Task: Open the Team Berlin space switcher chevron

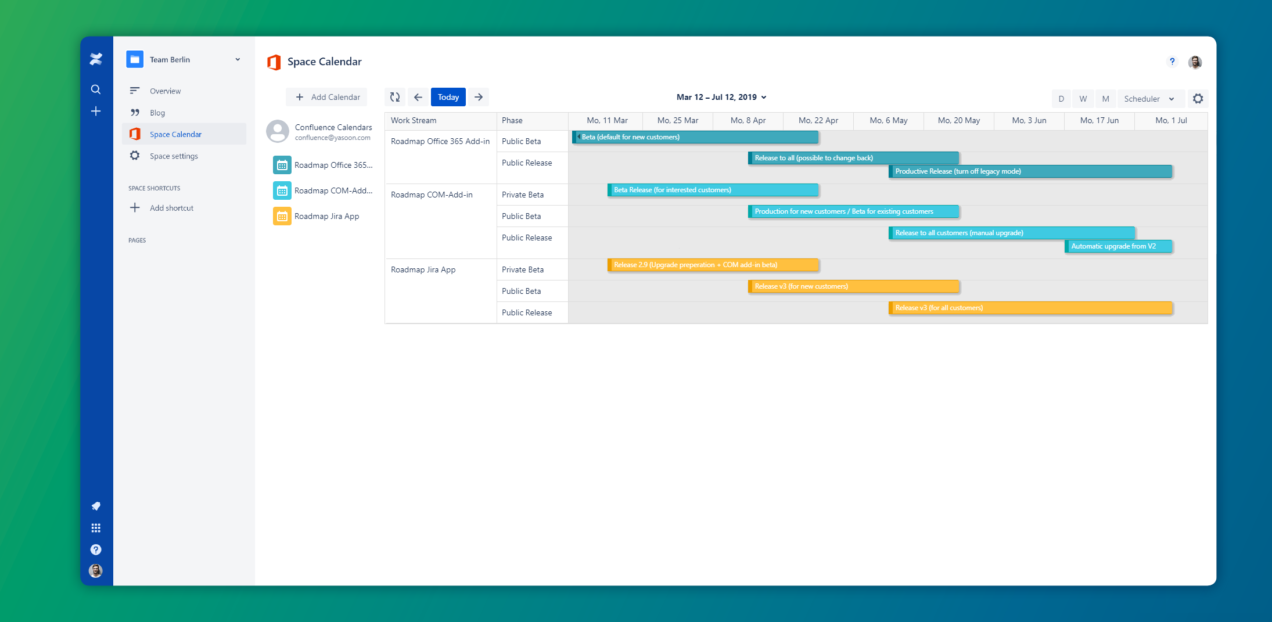Action: (237, 59)
